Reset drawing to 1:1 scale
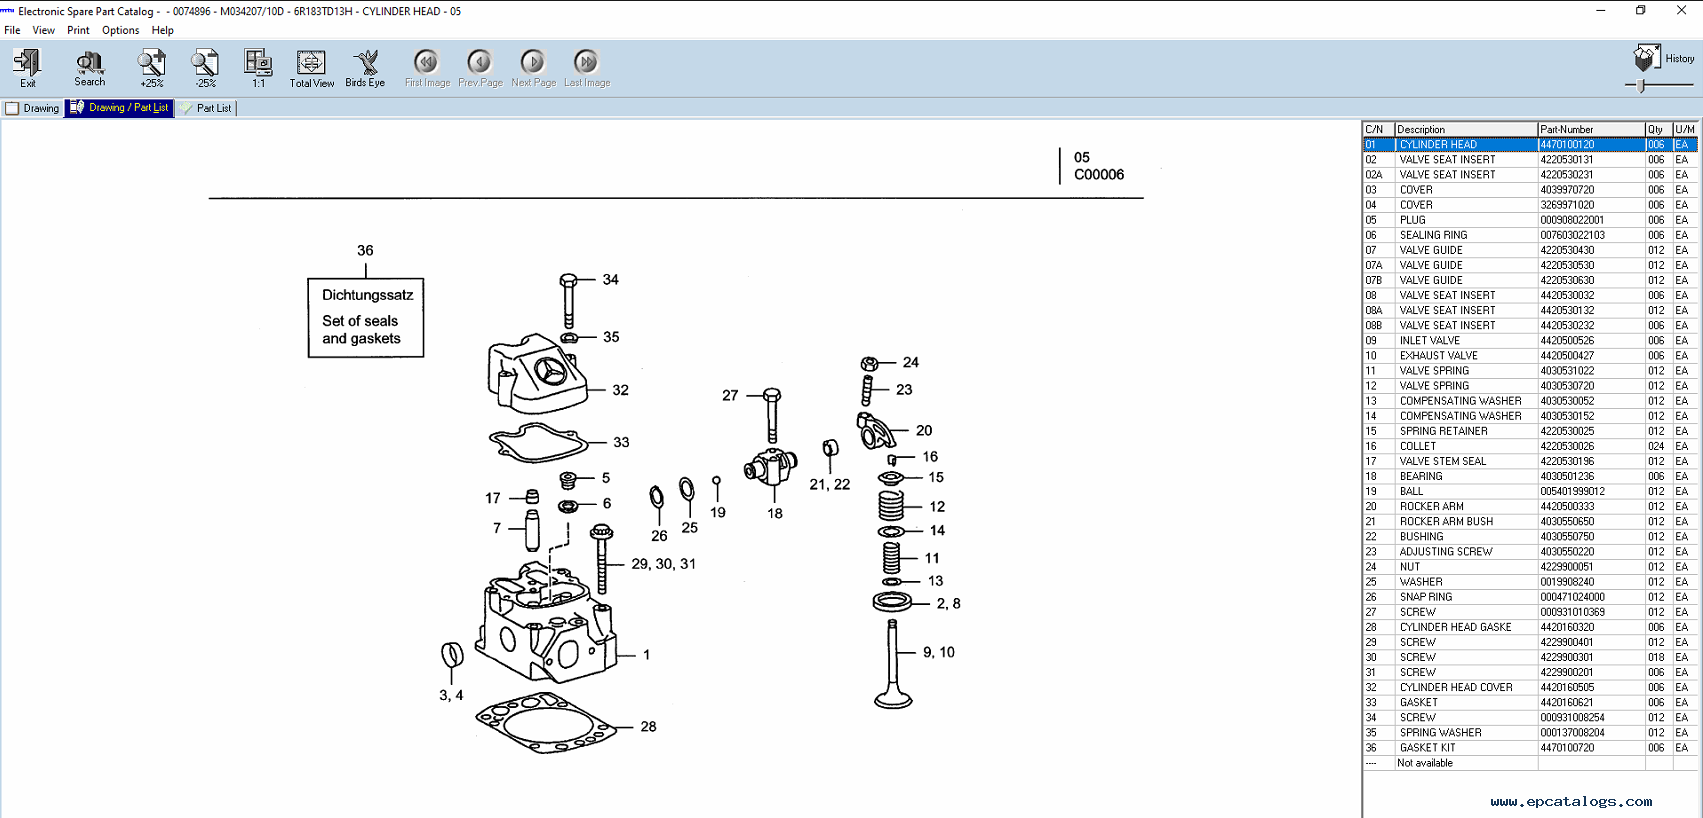 [x=258, y=66]
